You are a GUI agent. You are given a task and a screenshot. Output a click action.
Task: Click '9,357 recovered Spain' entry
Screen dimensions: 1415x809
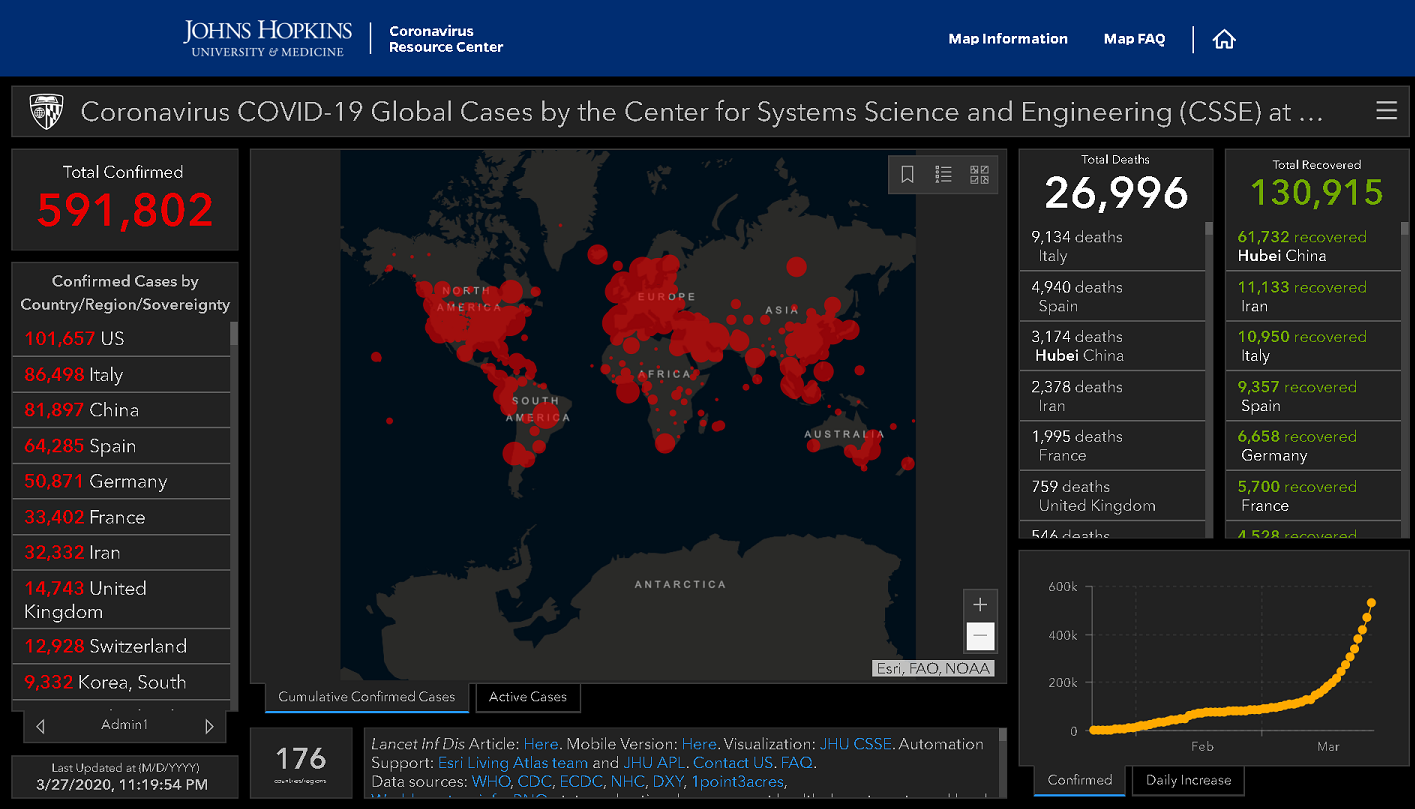tap(1313, 396)
